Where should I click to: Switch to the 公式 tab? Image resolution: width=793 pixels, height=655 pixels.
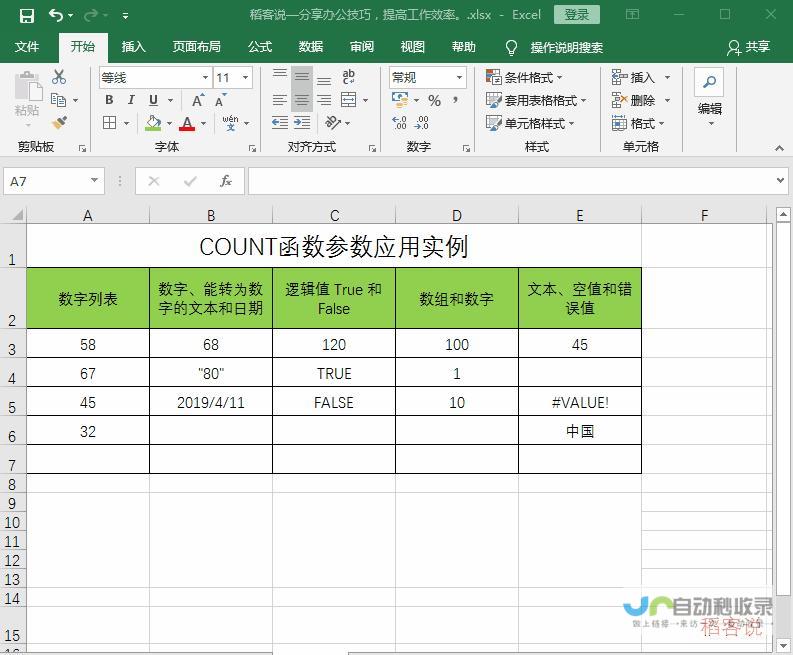[x=260, y=47]
